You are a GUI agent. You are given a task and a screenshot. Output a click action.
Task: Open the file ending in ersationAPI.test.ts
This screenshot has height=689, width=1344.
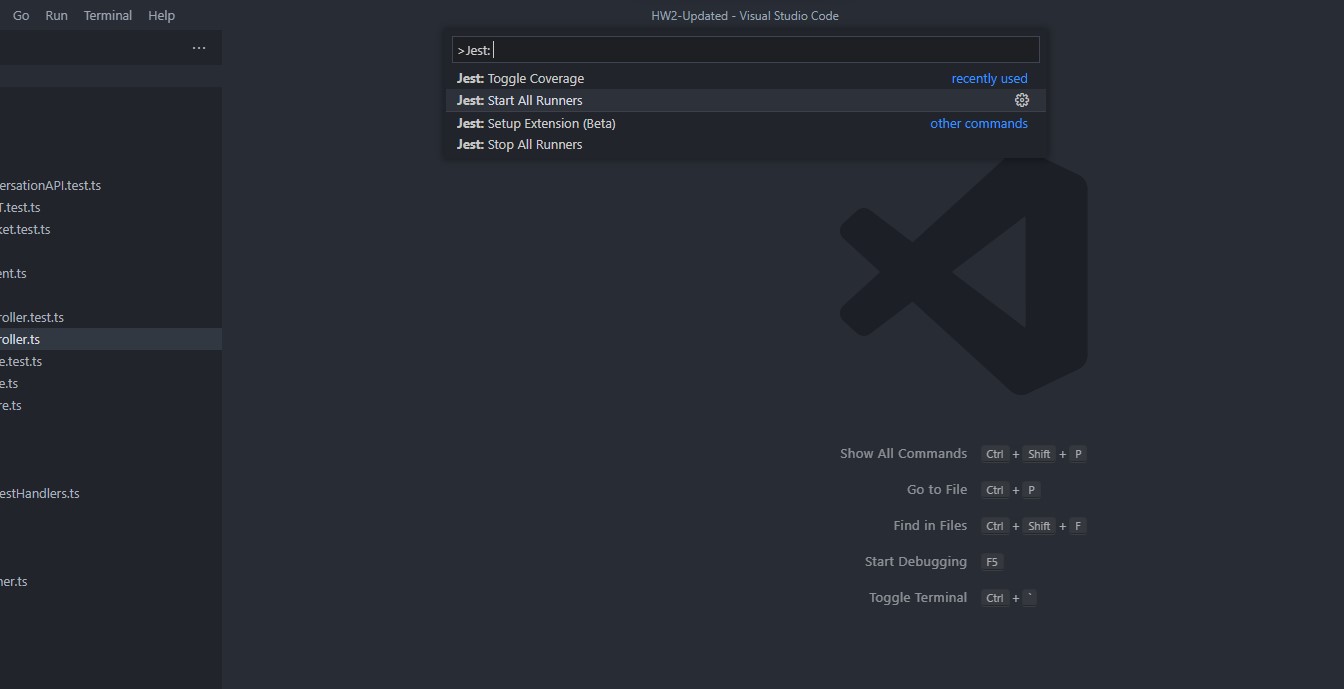(111, 185)
